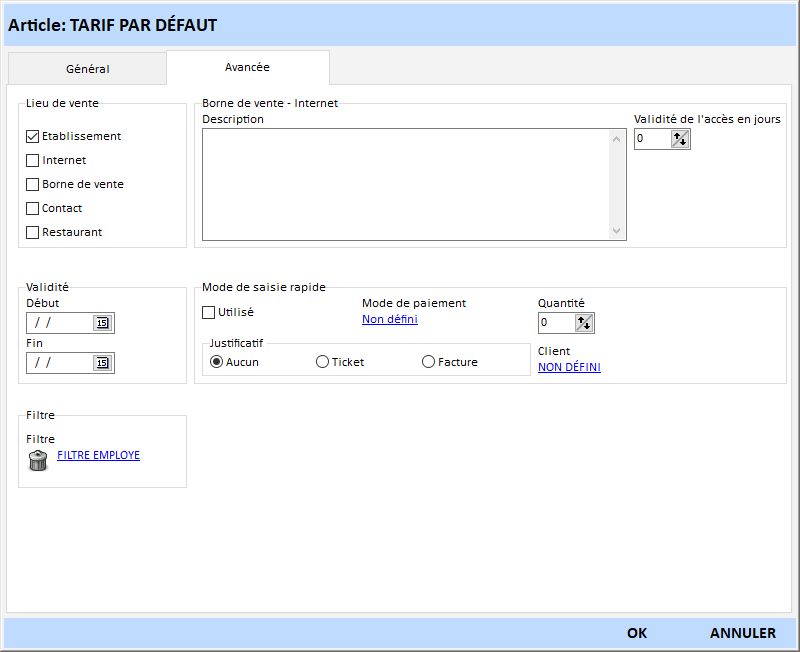Viewport: 800px width, 652px height.
Task: Click the trash can icon beside FILTRE EMPLOYE
Action: tap(38, 460)
